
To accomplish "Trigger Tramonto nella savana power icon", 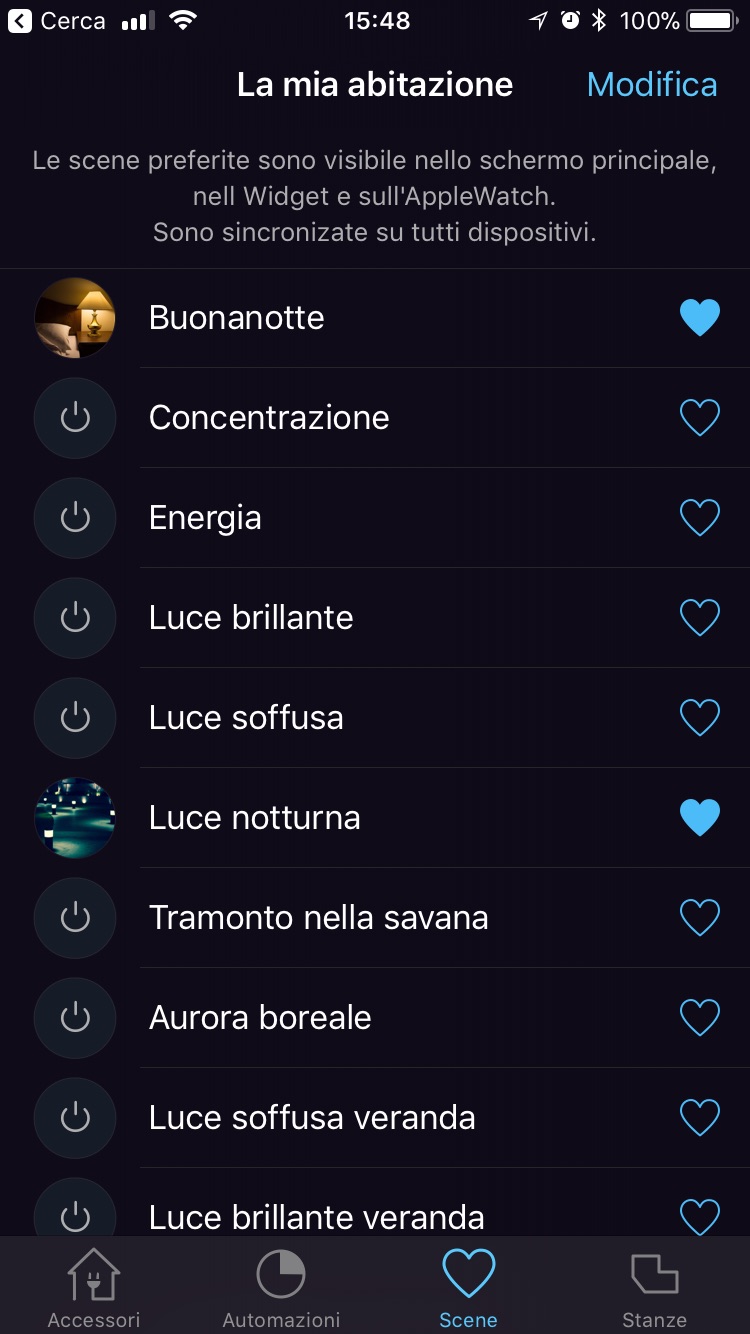I will (75, 918).
